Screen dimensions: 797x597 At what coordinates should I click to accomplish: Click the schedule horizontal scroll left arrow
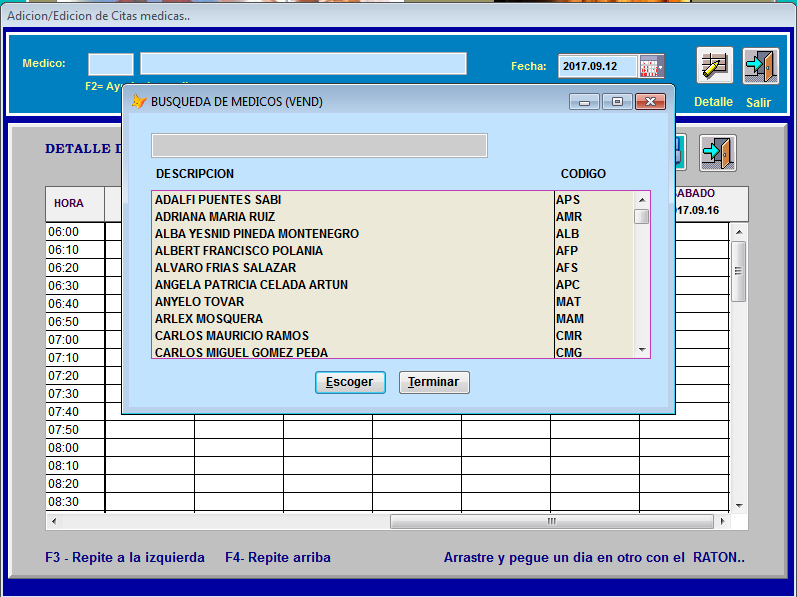pyautogui.click(x=53, y=521)
